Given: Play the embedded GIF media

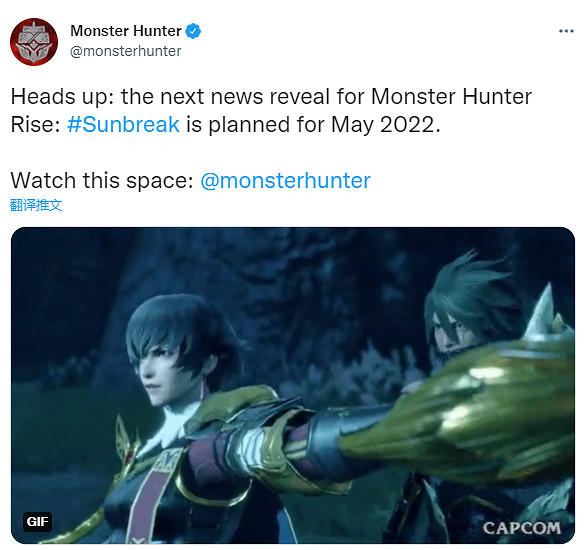Looking at the screenshot, I should (293, 385).
